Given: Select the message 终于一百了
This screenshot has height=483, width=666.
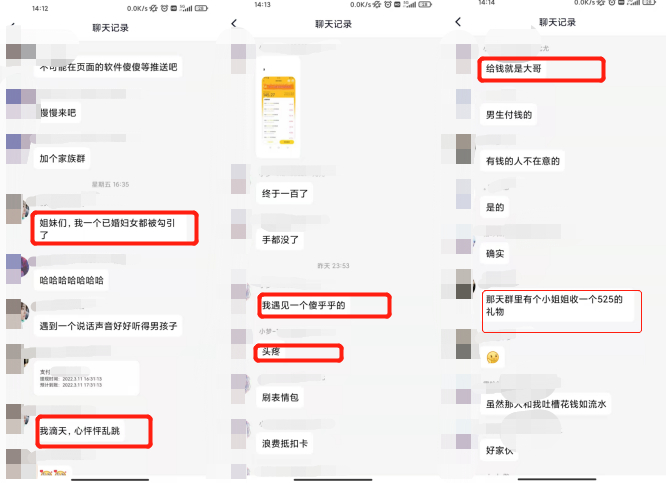Looking at the screenshot, I should click(285, 194).
